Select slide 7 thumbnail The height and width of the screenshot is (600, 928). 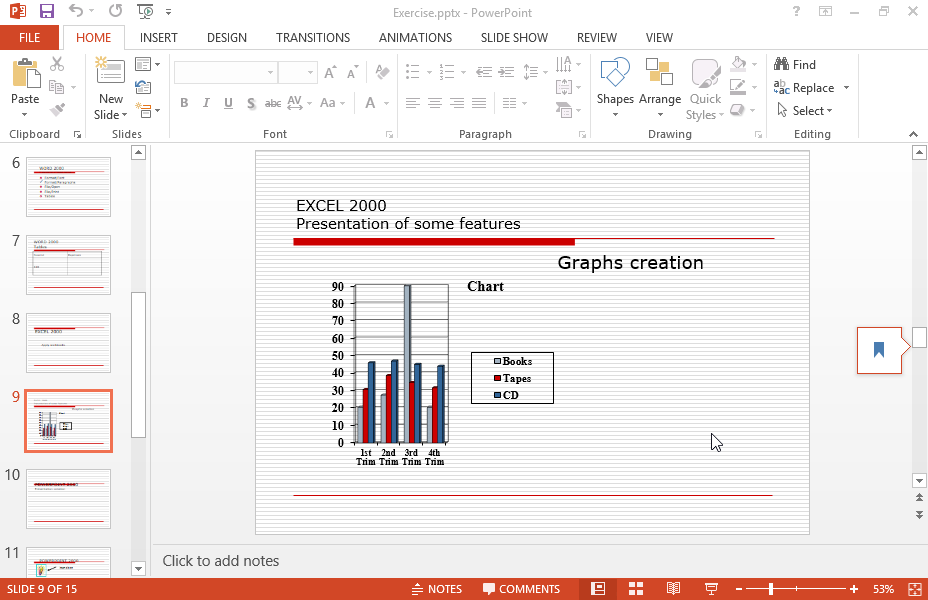[69, 264]
